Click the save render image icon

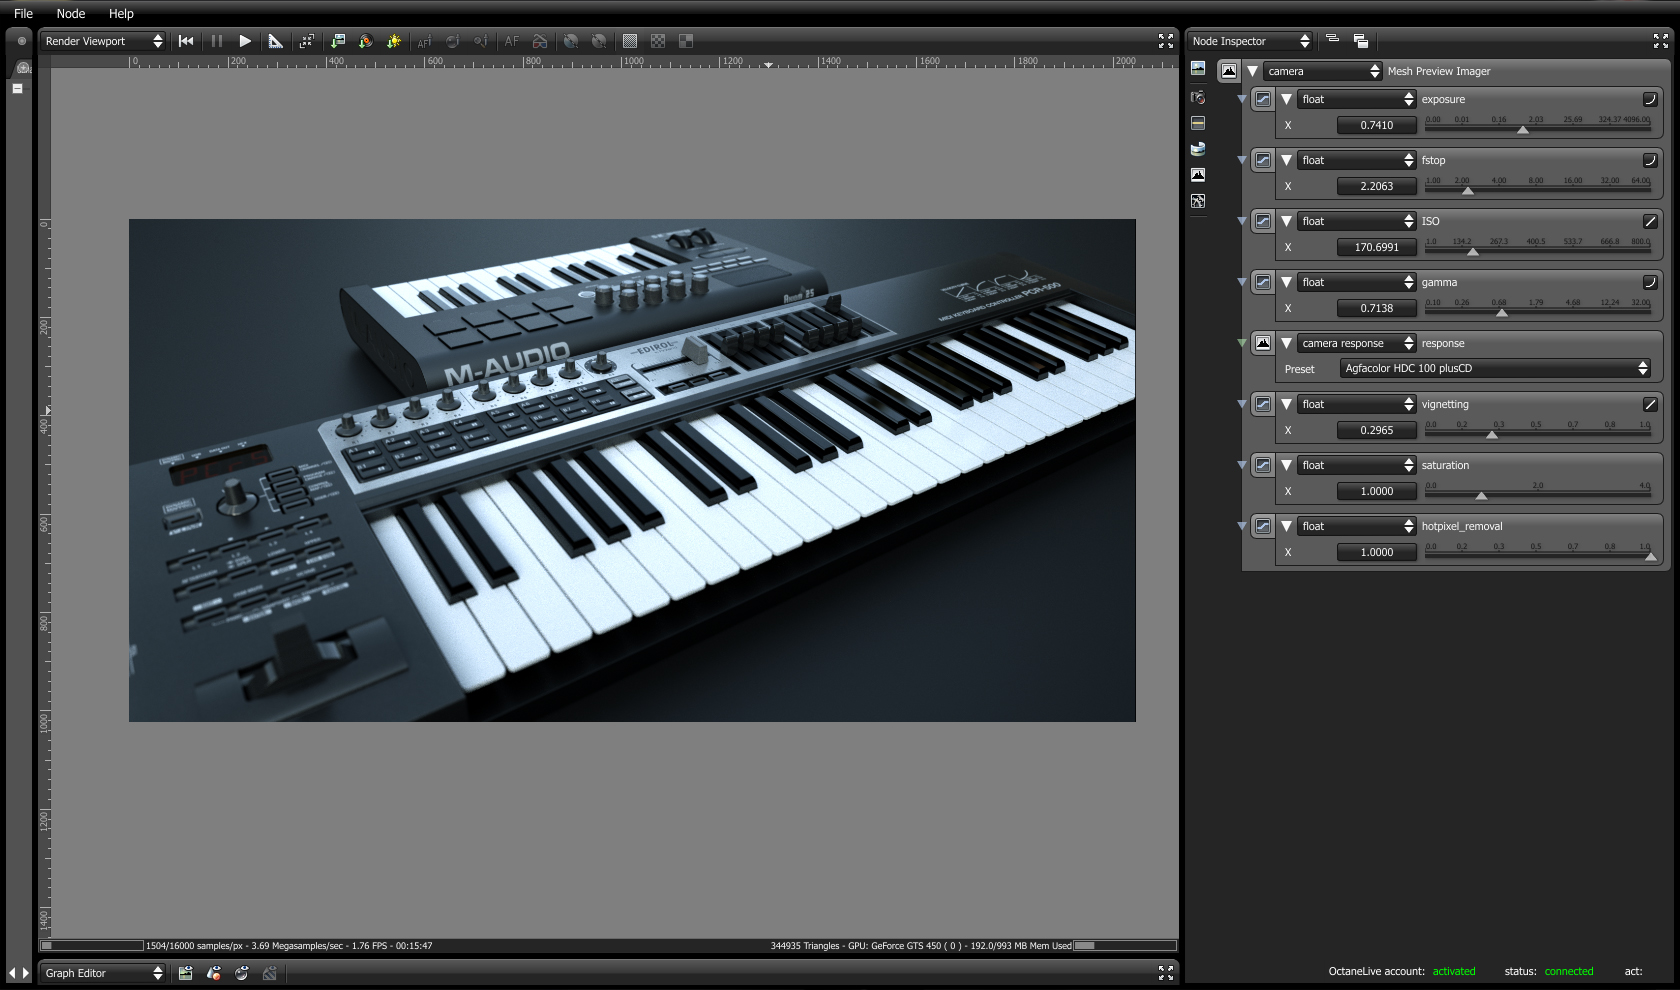click(338, 41)
